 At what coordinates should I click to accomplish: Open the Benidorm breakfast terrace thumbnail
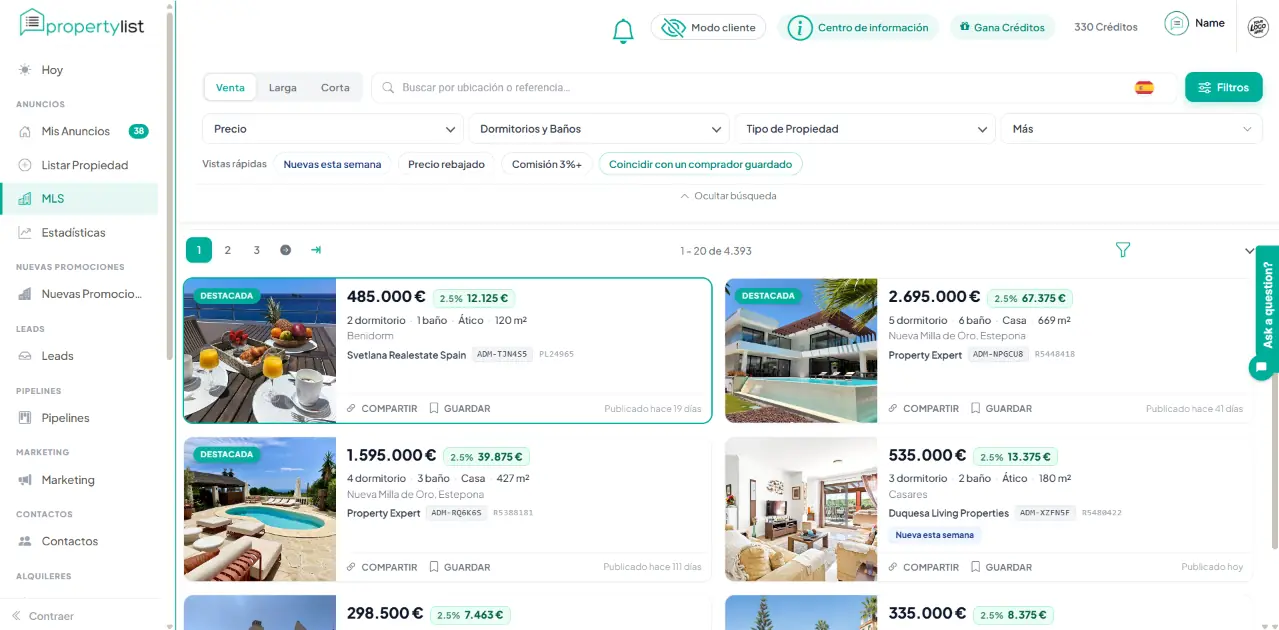(260, 351)
